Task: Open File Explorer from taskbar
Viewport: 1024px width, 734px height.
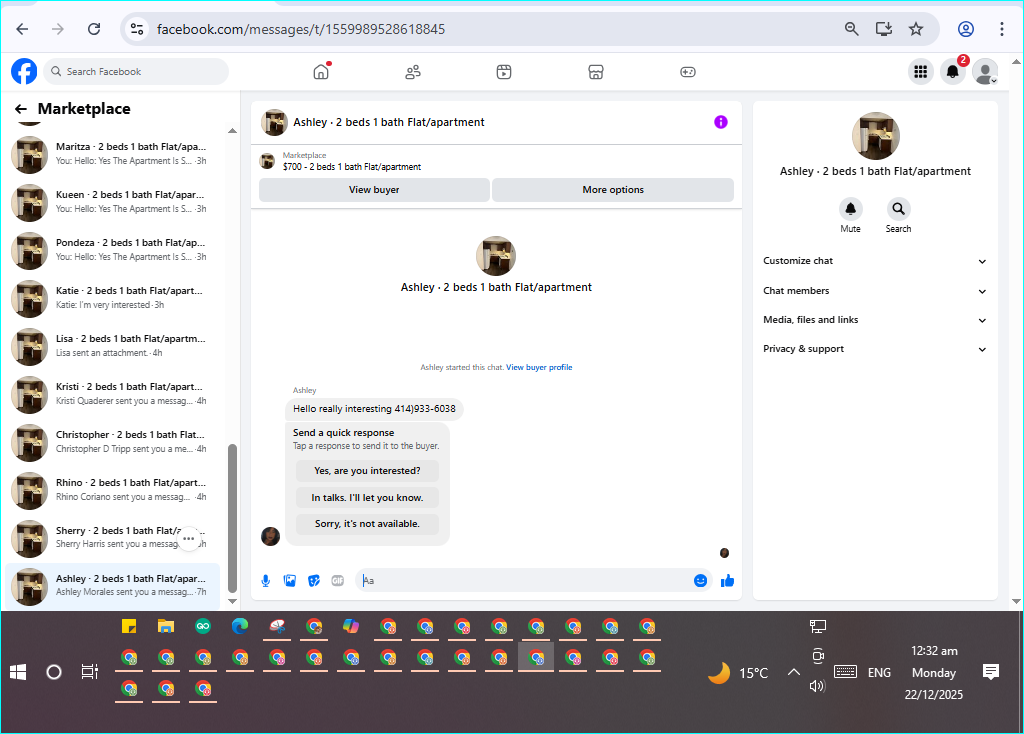Action: point(166,627)
